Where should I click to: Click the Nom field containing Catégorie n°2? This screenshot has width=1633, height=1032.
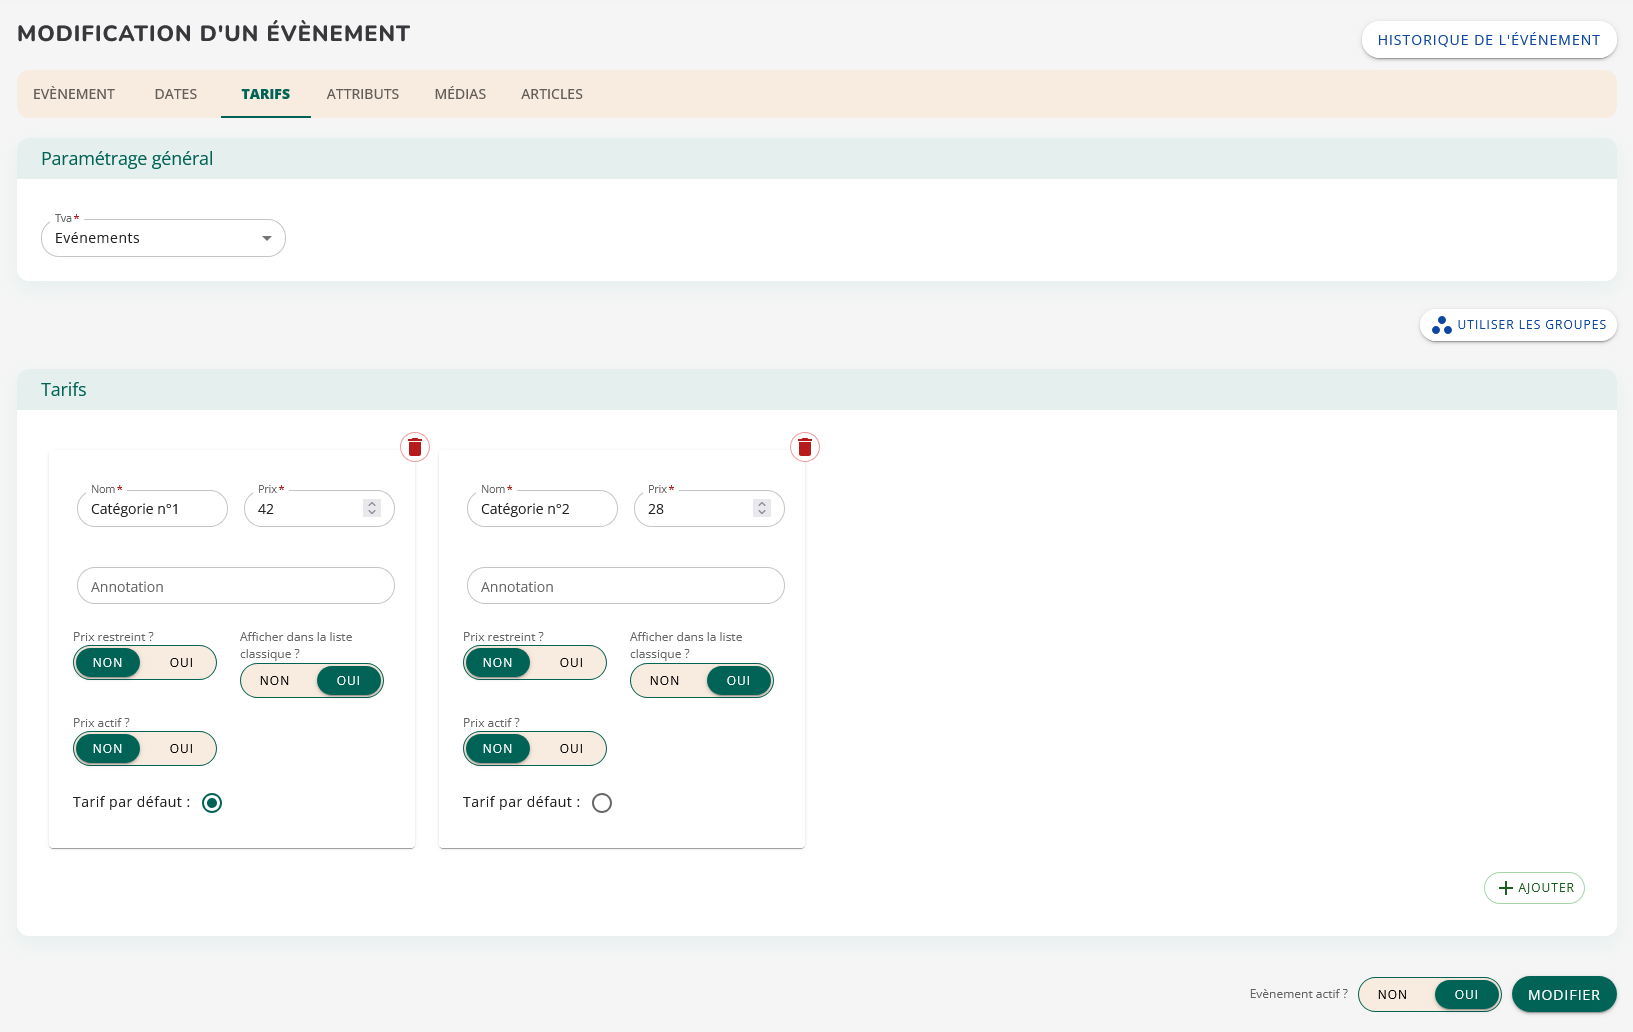pos(542,509)
